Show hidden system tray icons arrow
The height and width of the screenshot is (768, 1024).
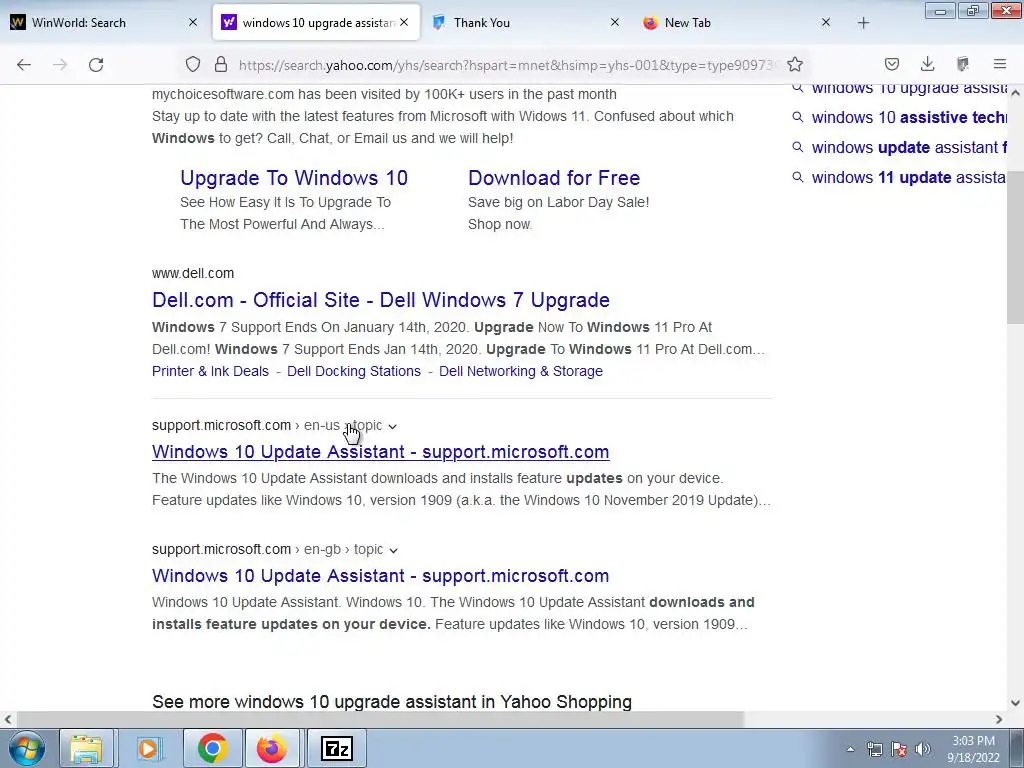click(850, 749)
